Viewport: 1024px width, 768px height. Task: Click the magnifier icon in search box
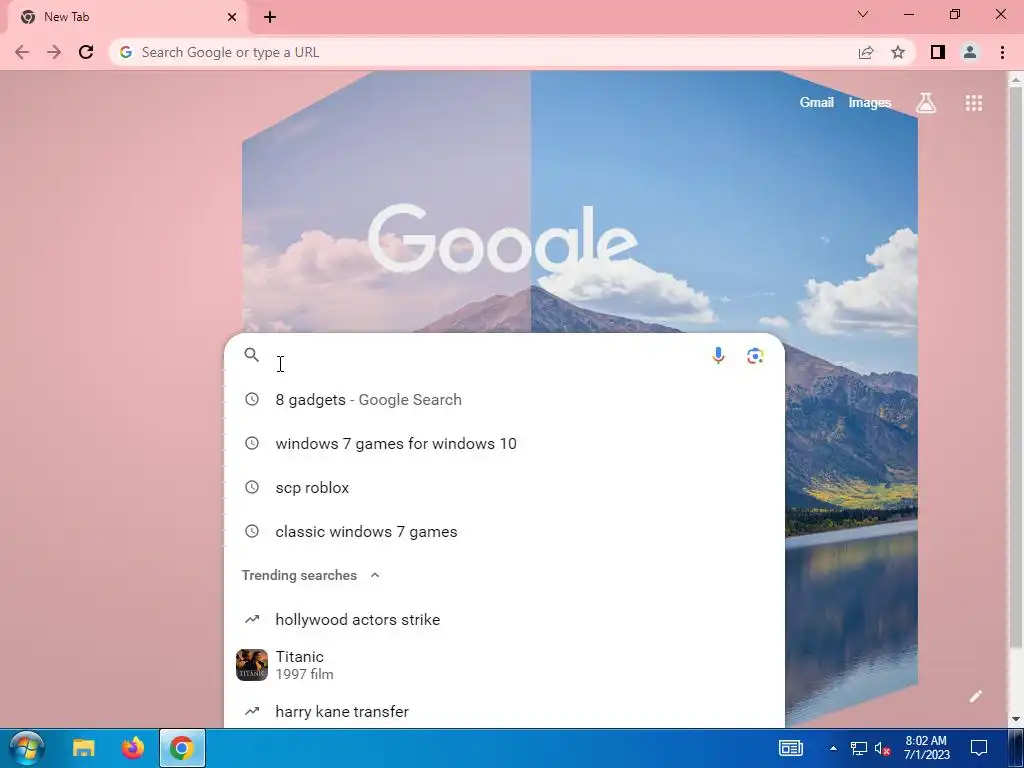[251, 355]
